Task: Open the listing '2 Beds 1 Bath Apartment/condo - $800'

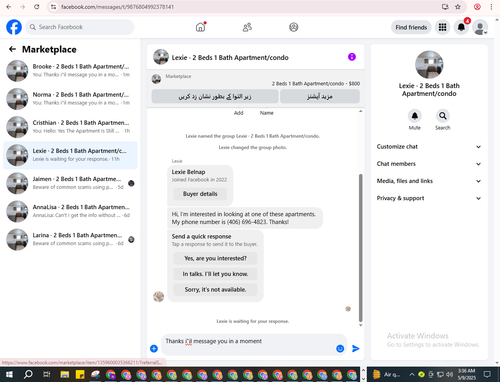Action: coord(316,84)
